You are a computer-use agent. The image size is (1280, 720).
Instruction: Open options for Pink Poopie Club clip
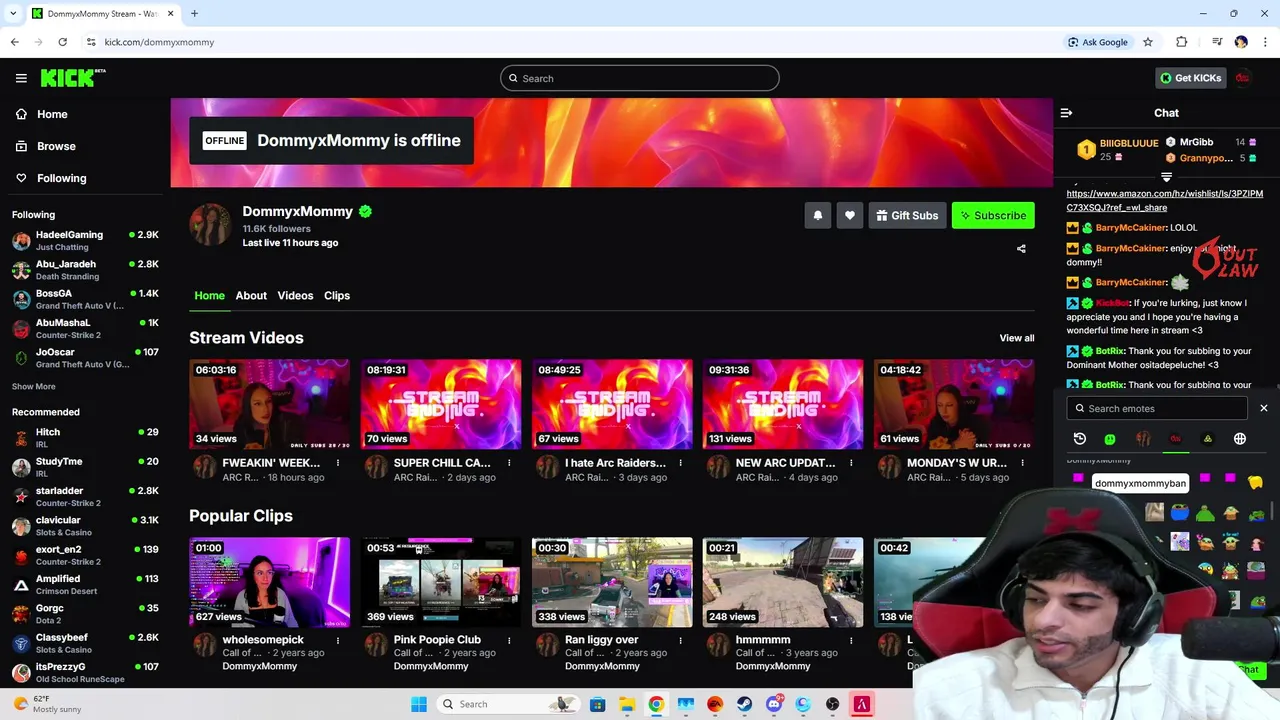pos(509,640)
